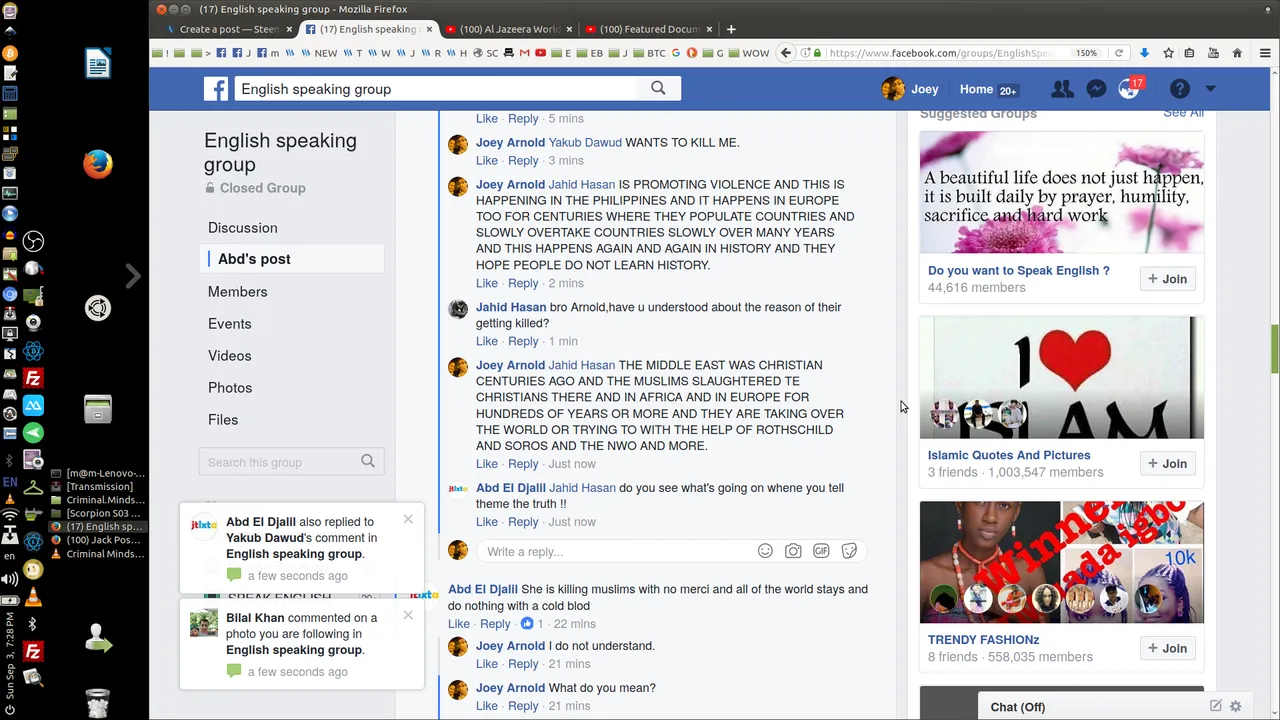Viewport: 1280px width, 720px height.
Task: Click magnifier in Search this group box
Action: pos(368,461)
